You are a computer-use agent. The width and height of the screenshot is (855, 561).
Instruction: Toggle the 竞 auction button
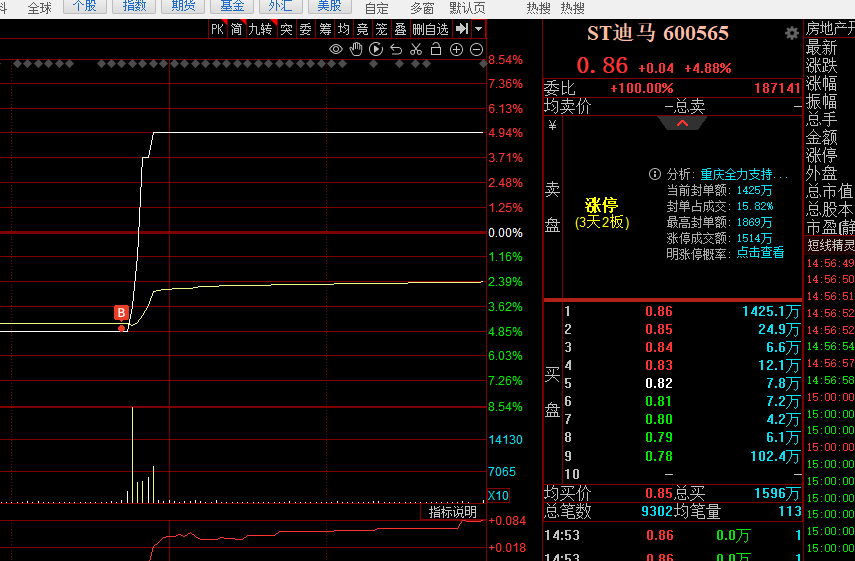pos(362,29)
